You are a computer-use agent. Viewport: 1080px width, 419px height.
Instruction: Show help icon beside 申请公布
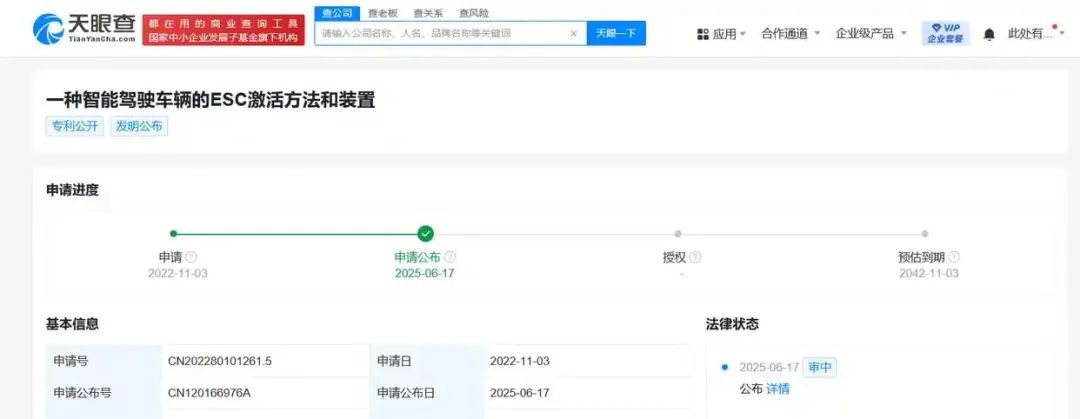point(450,257)
